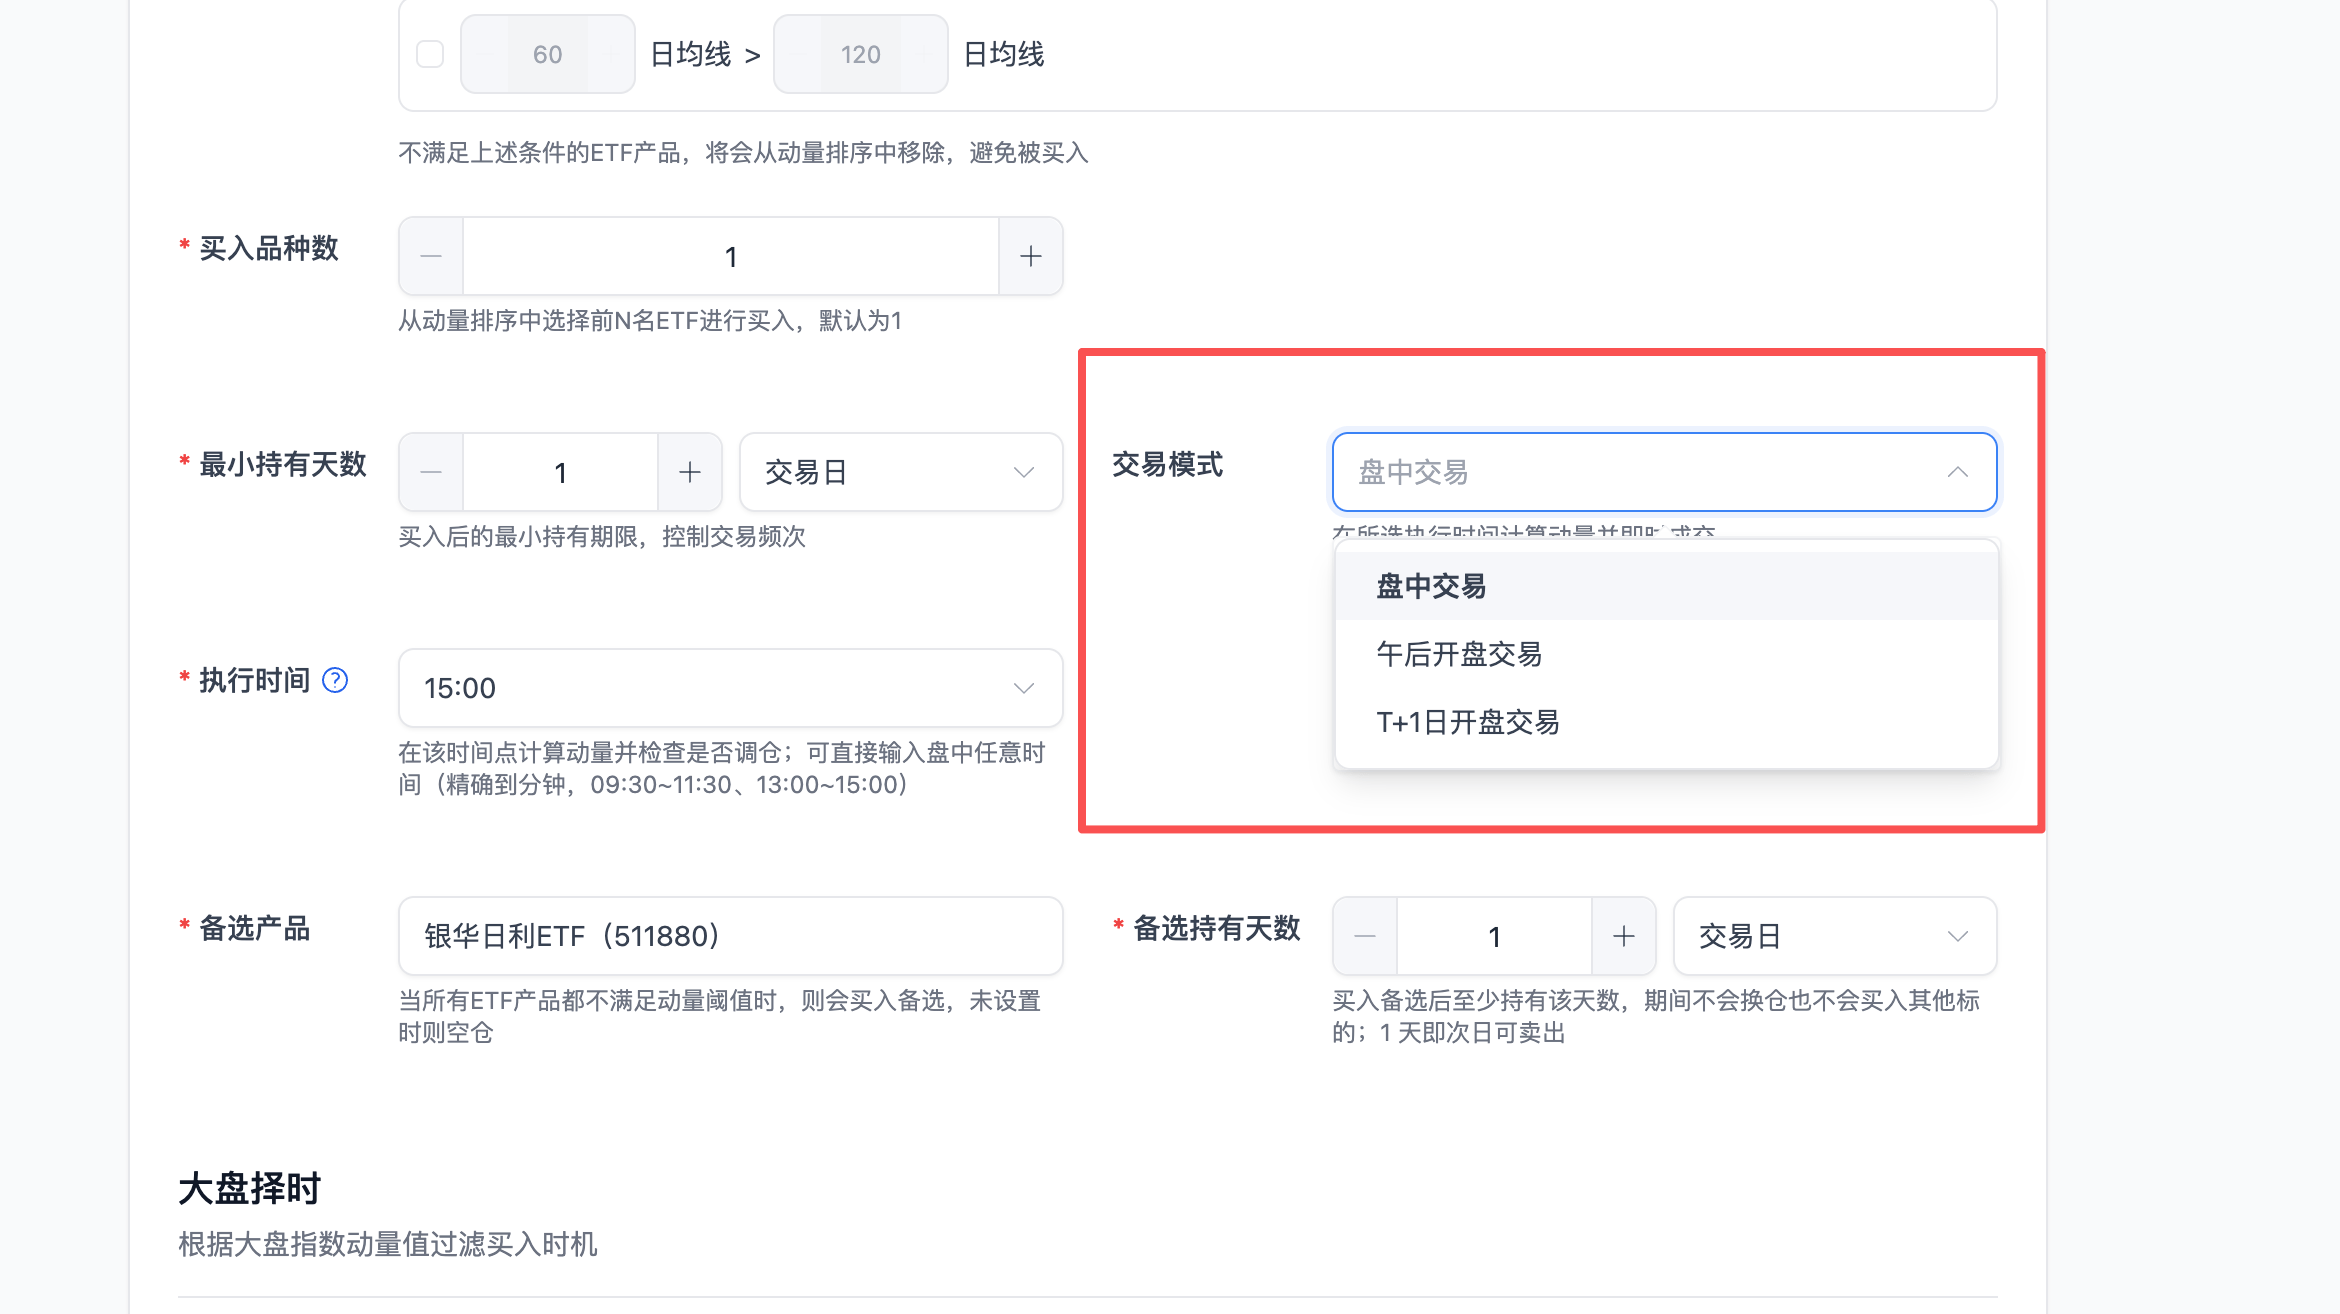The height and width of the screenshot is (1314, 2340).
Task: Check the 60日均线 > 120日均线 checkbox
Action: point(430,54)
